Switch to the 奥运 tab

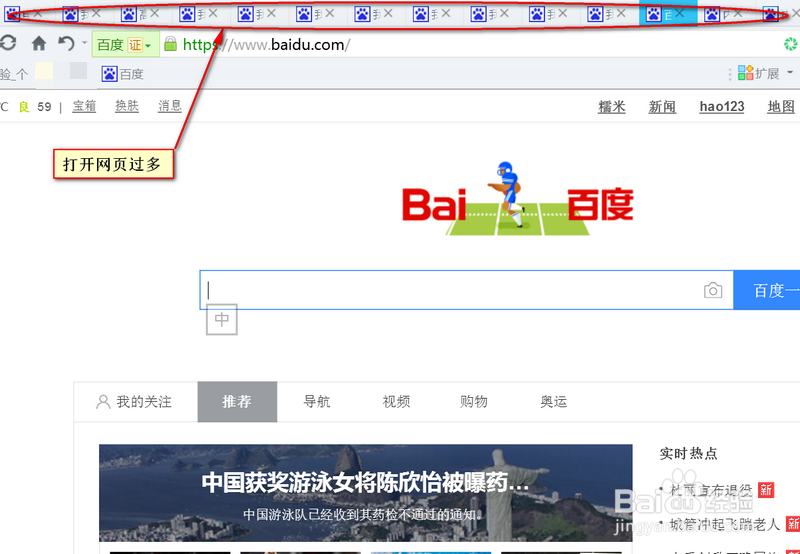coord(554,401)
